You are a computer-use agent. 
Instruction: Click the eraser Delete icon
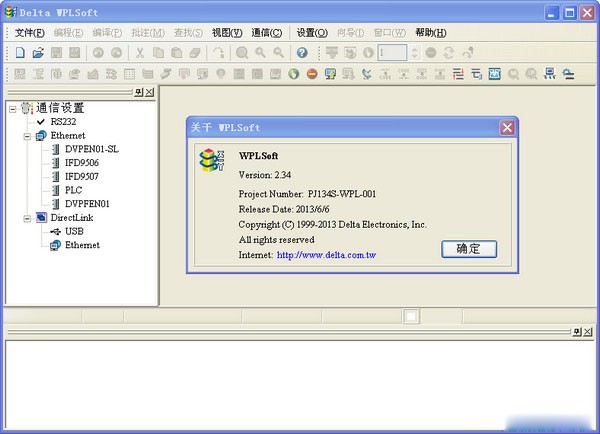click(x=195, y=52)
